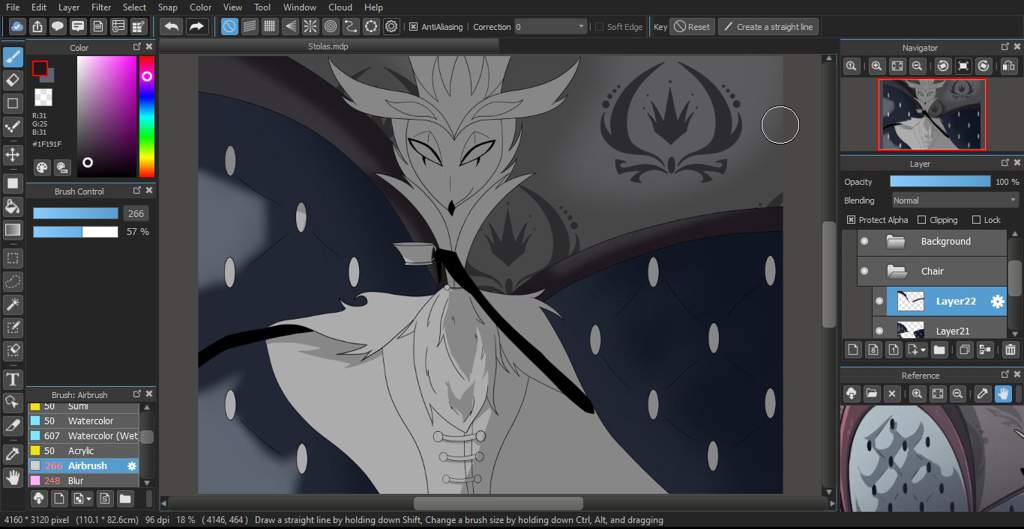Open the add layer type dropdown

point(917,350)
